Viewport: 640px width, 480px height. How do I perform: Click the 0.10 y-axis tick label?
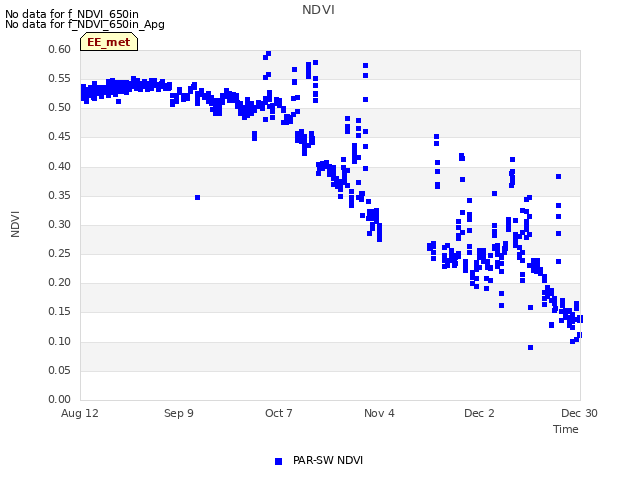pos(60,341)
